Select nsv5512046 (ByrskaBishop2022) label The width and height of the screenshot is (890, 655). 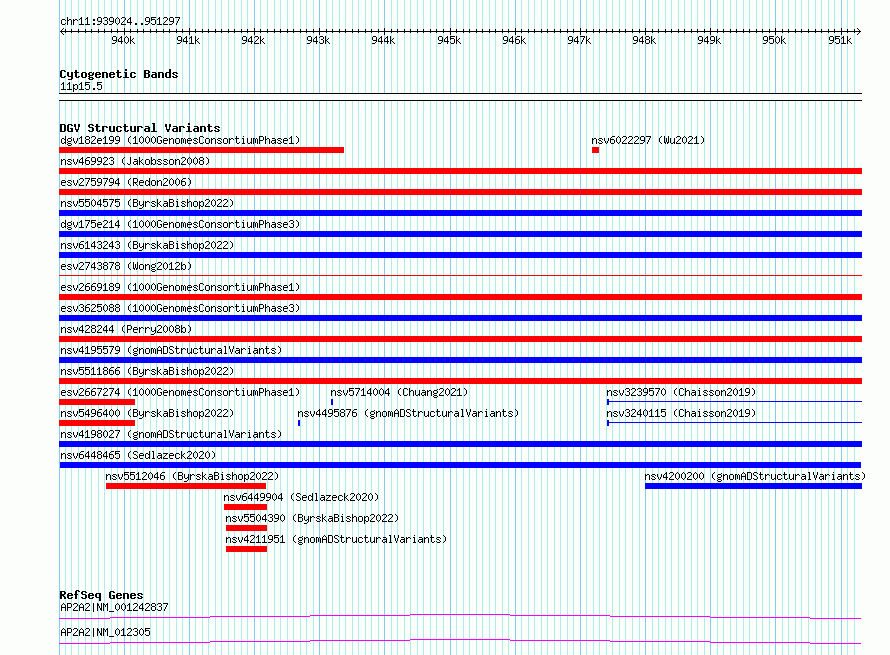pos(192,476)
